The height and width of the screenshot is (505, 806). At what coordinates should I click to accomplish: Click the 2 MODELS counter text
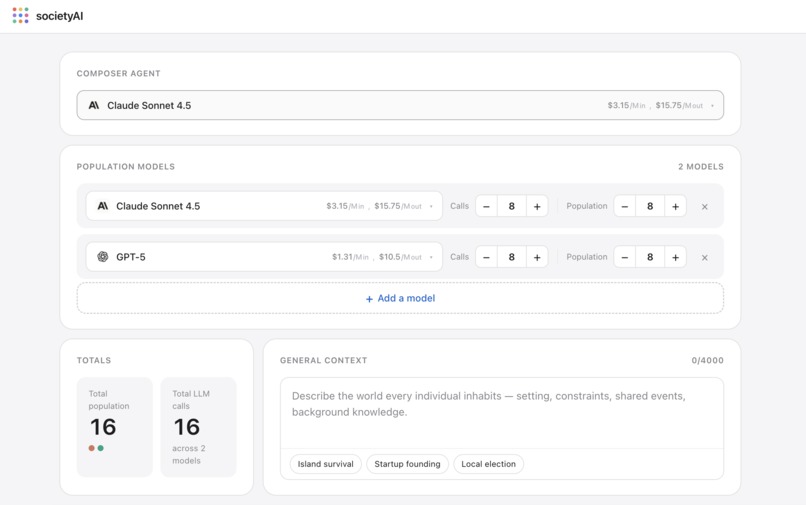pyautogui.click(x=701, y=167)
